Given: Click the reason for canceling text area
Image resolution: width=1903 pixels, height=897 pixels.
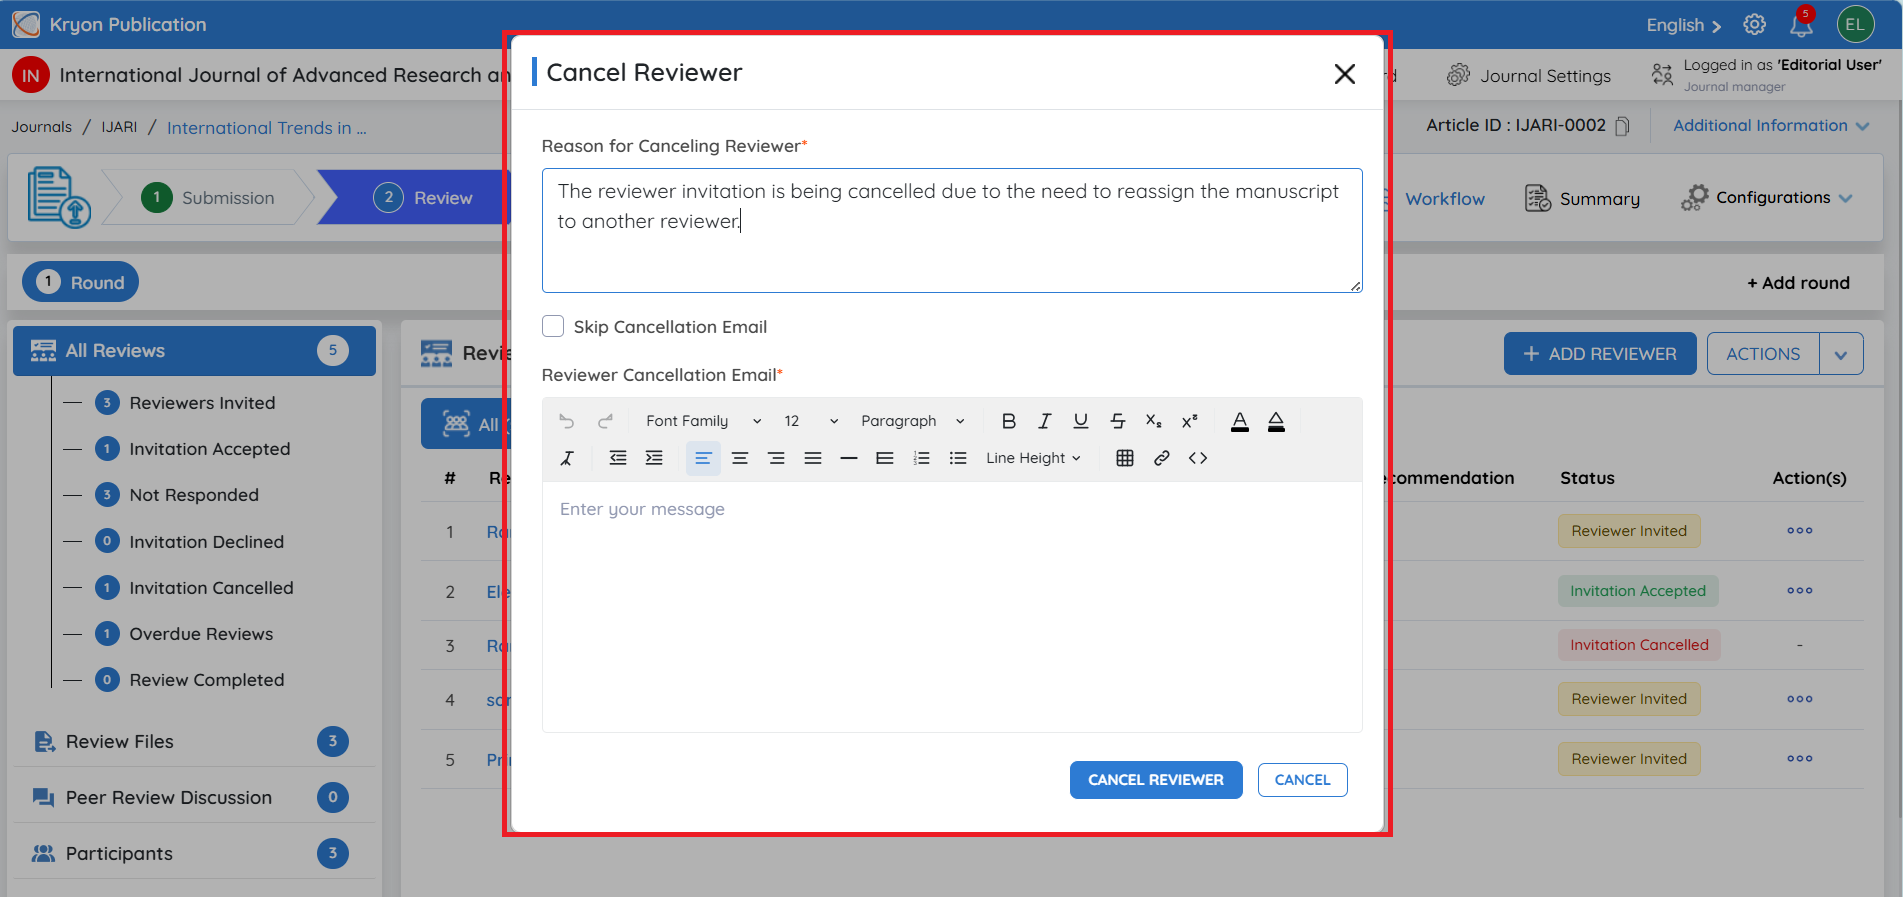Looking at the screenshot, I should [x=952, y=231].
